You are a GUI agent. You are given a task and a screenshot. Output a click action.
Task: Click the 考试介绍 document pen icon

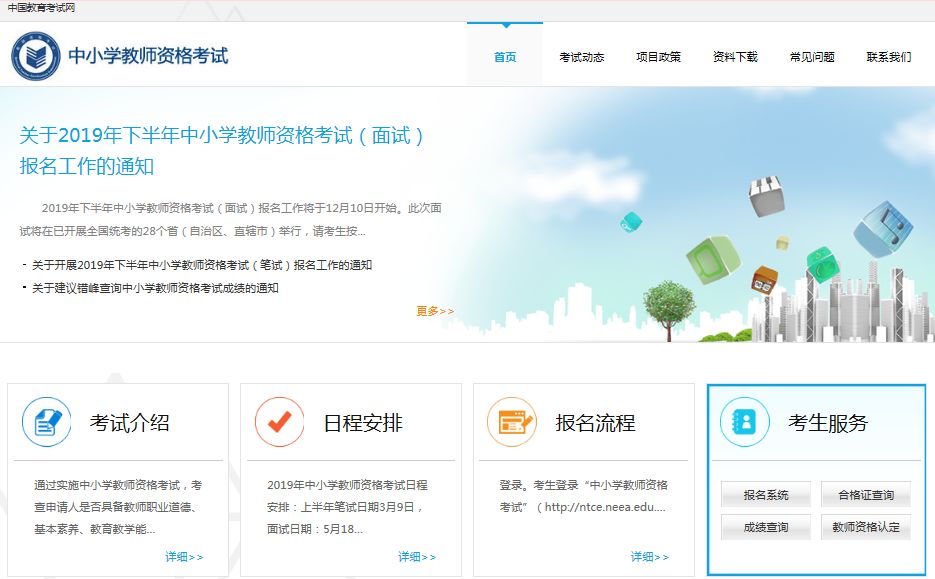[47, 422]
